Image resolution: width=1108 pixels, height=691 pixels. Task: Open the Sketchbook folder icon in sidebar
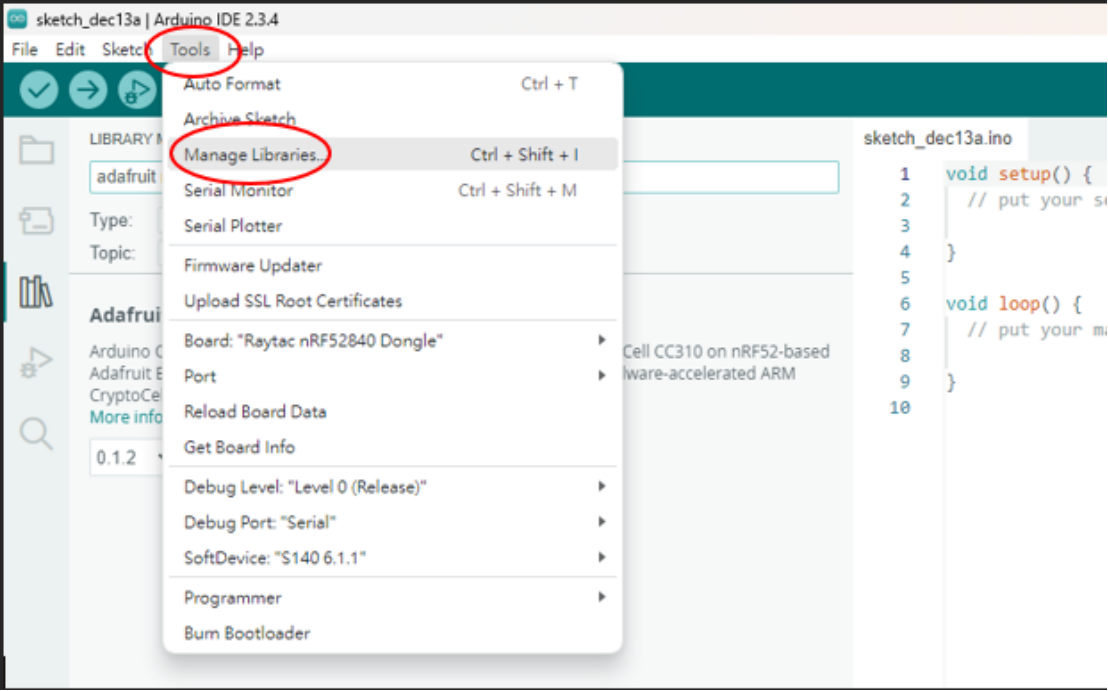point(36,150)
